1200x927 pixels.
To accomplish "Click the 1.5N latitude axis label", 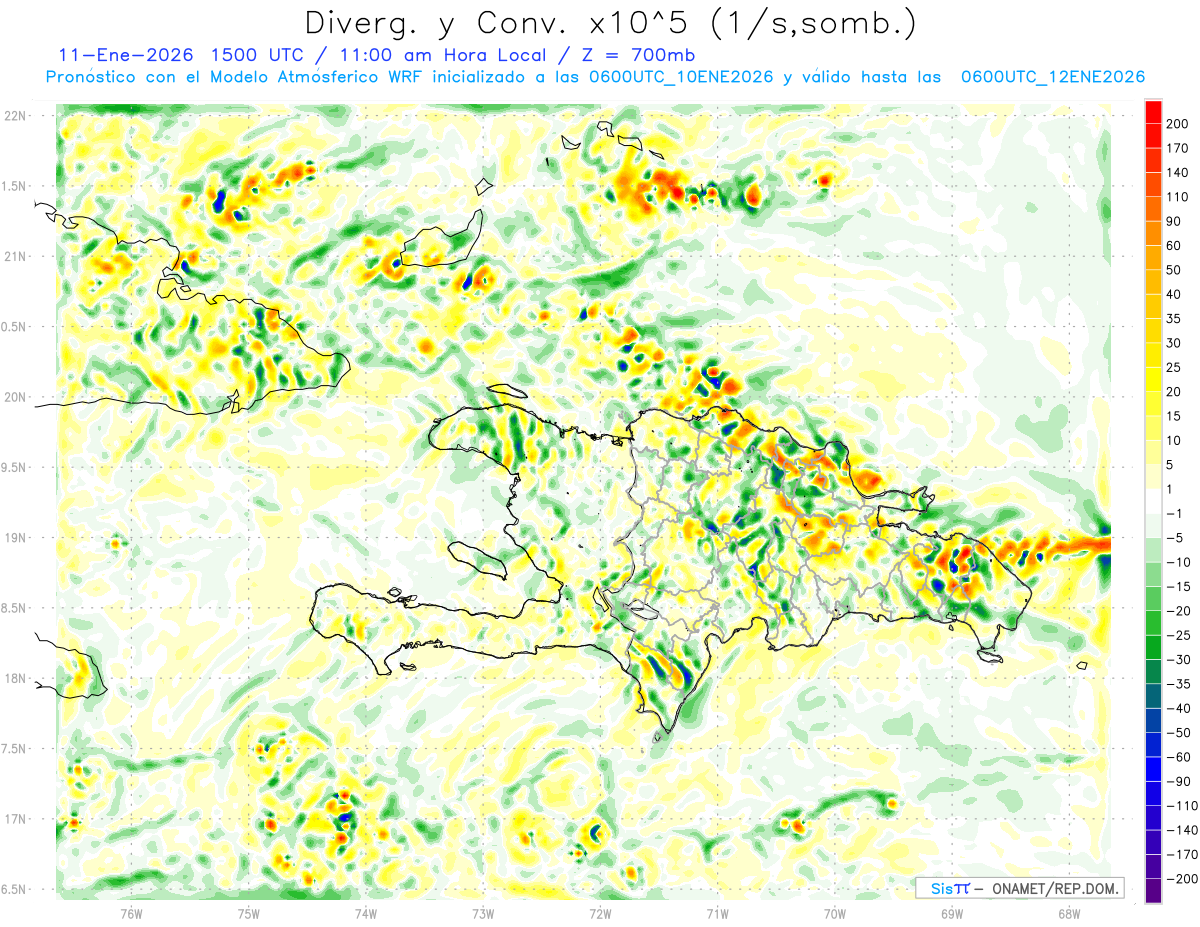I will click(15, 186).
